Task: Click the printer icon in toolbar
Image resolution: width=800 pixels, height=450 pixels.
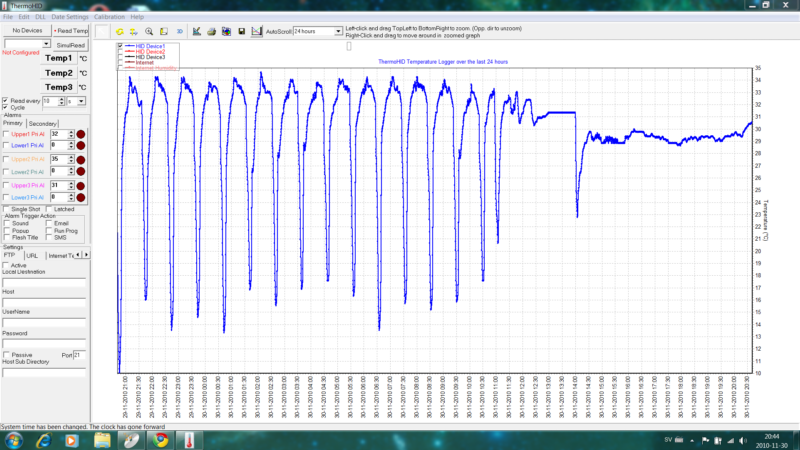Action: pos(211,31)
